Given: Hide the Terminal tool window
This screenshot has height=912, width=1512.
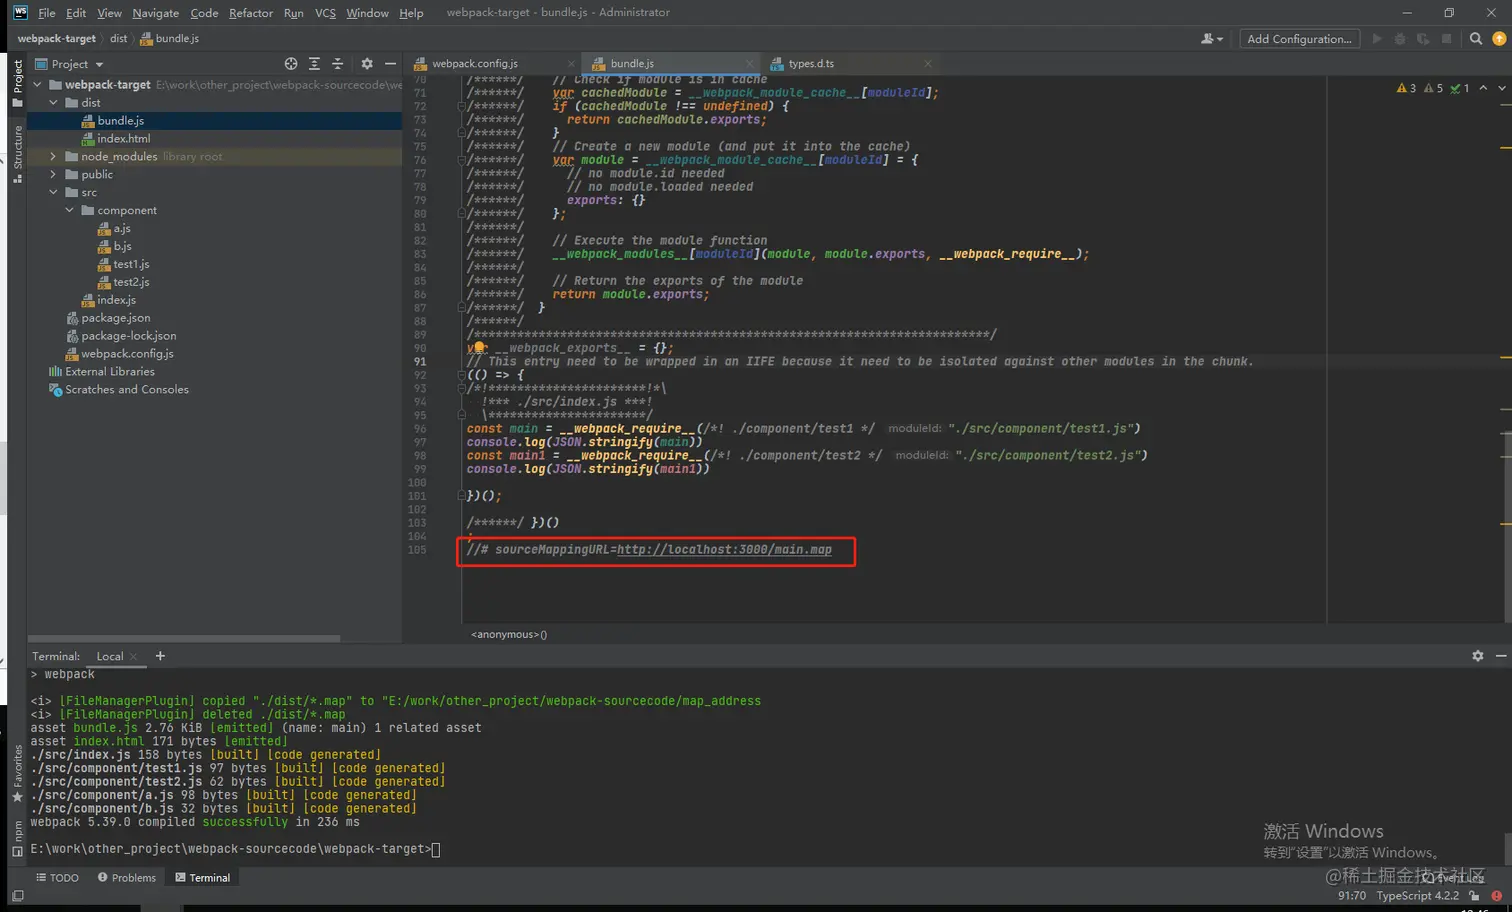Looking at the screenshot, I should 1501,656.
